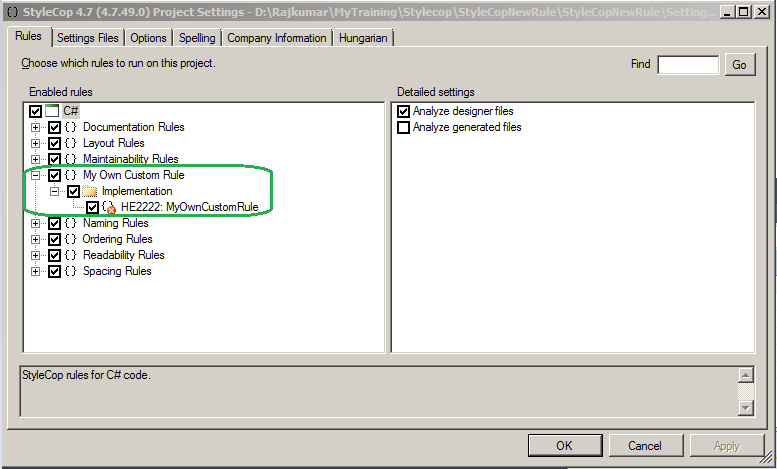Expand the Ordering Rules node
Viewport: 777px width, 469px height.
[35, 239]
